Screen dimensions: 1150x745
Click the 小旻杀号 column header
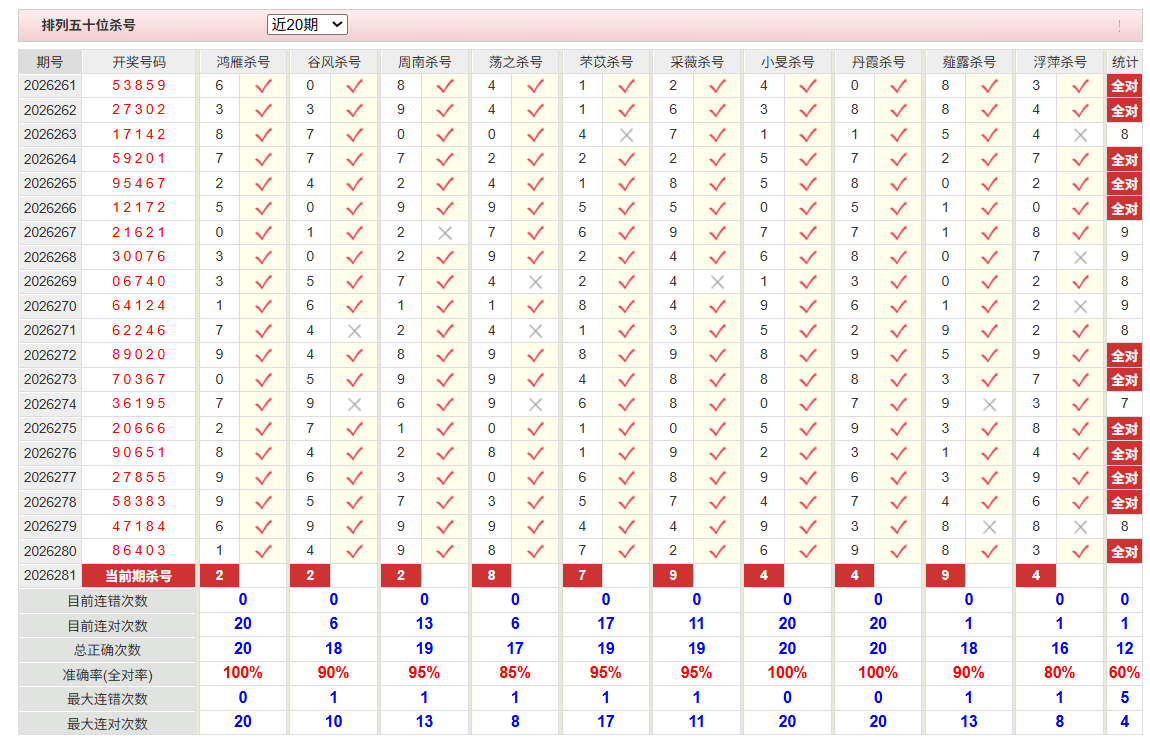click(787, 62)
